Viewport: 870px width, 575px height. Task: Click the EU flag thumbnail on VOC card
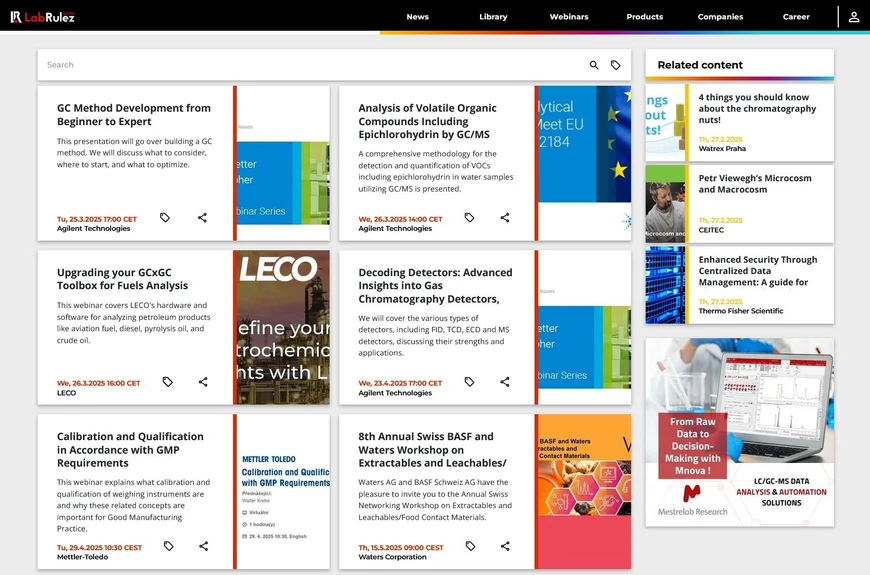coord(585,163)
